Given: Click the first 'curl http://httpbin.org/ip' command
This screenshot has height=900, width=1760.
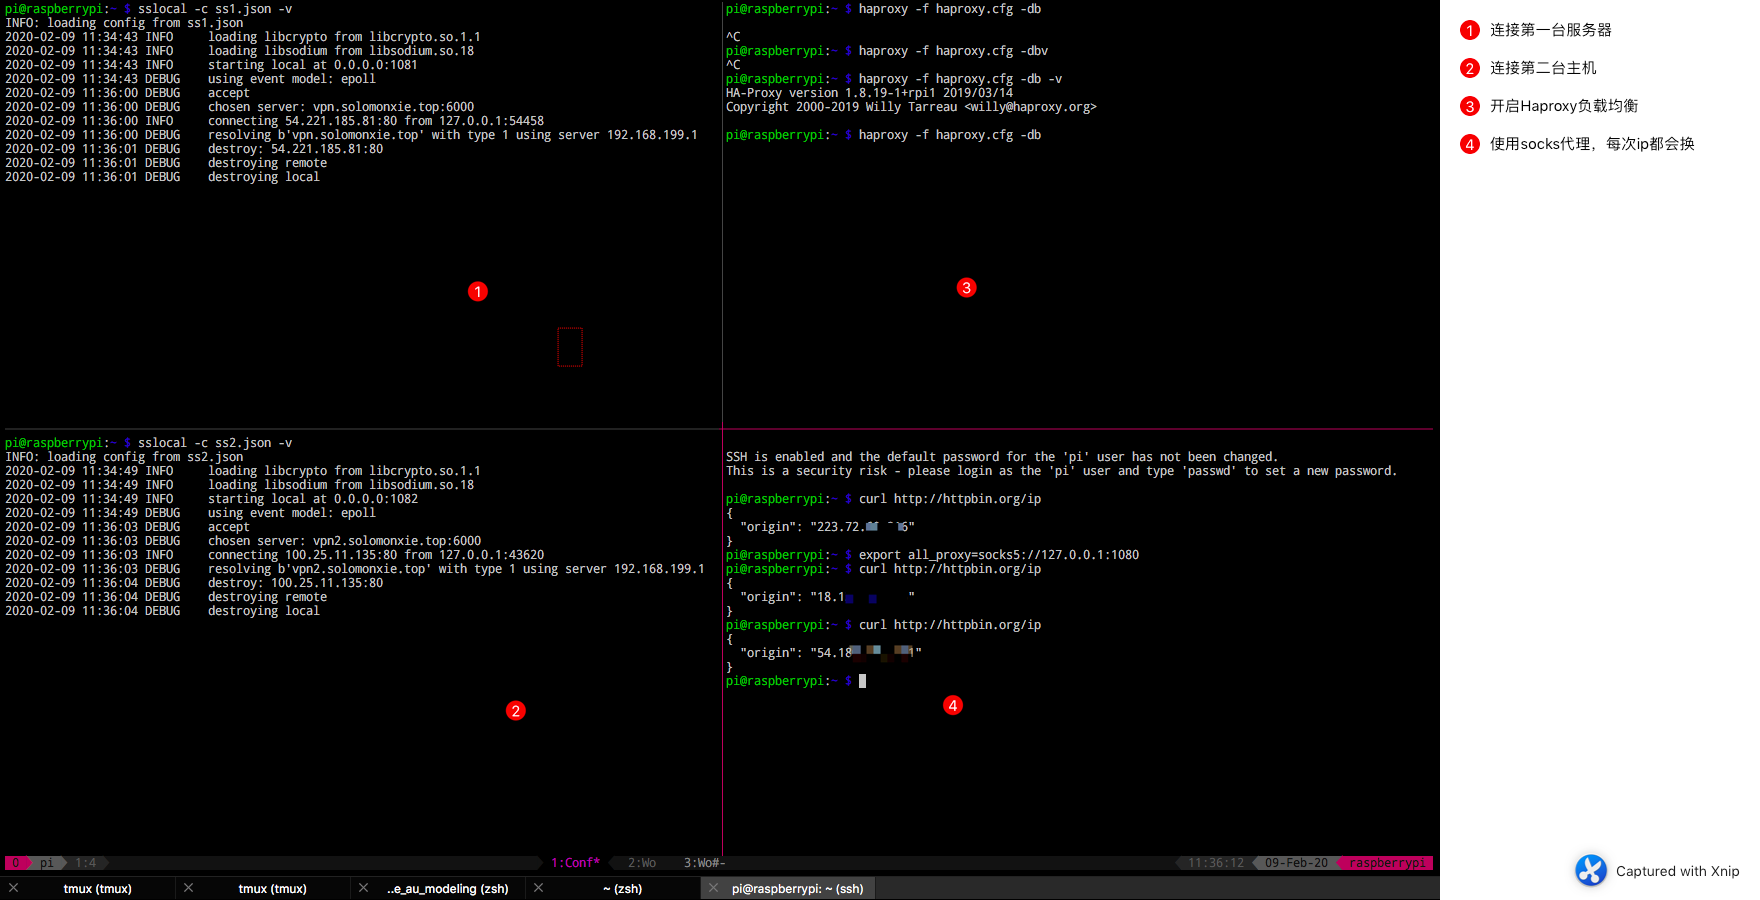Looking at the screenshot, I should [x=949, y=499].
